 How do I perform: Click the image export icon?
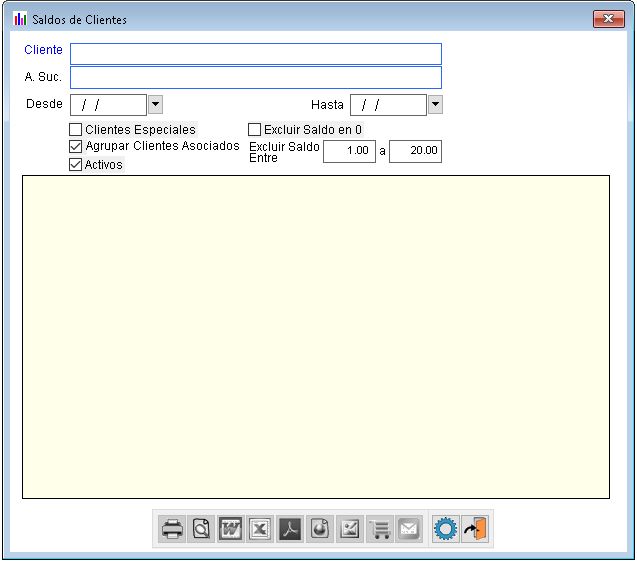tap(349, 529)
